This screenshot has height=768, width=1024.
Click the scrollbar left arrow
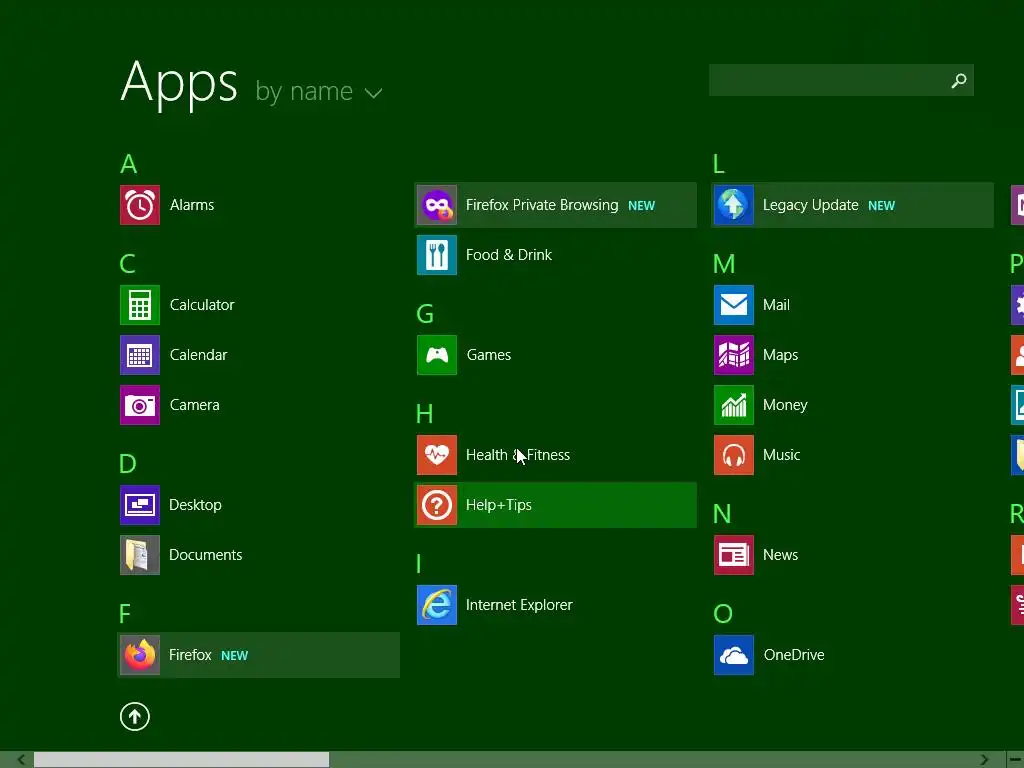point(21,760)
